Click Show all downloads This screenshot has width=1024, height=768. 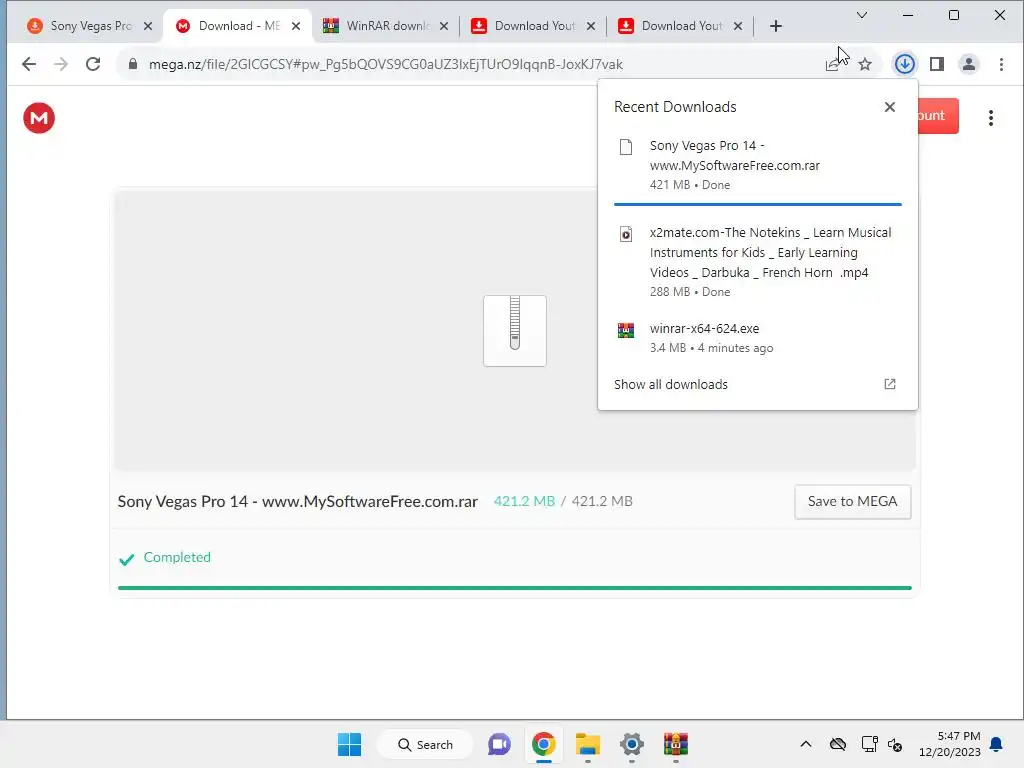click(x=671, y=385)
